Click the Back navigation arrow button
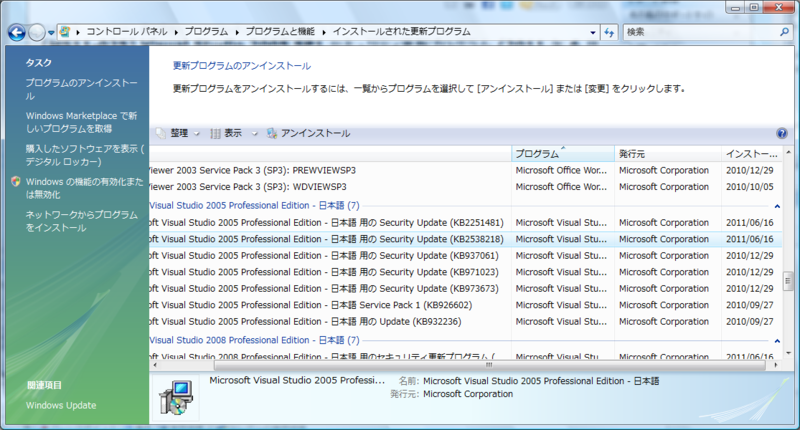This screenshot has height=430, width=800. click(16, 33)
